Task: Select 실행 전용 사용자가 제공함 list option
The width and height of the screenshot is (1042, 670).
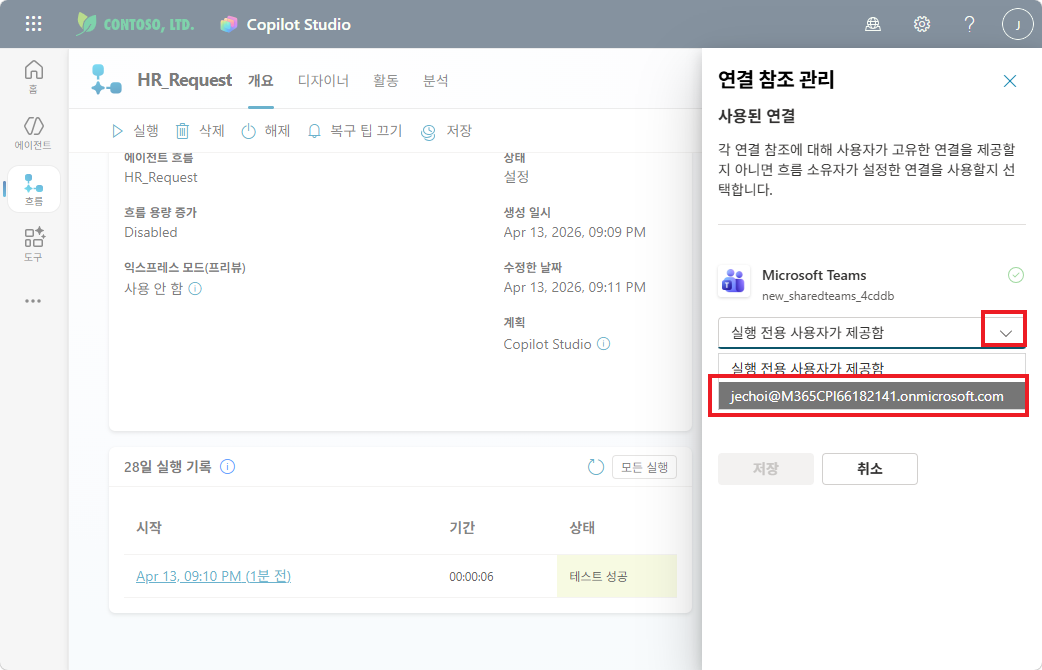Action: (x=872, y=366)
